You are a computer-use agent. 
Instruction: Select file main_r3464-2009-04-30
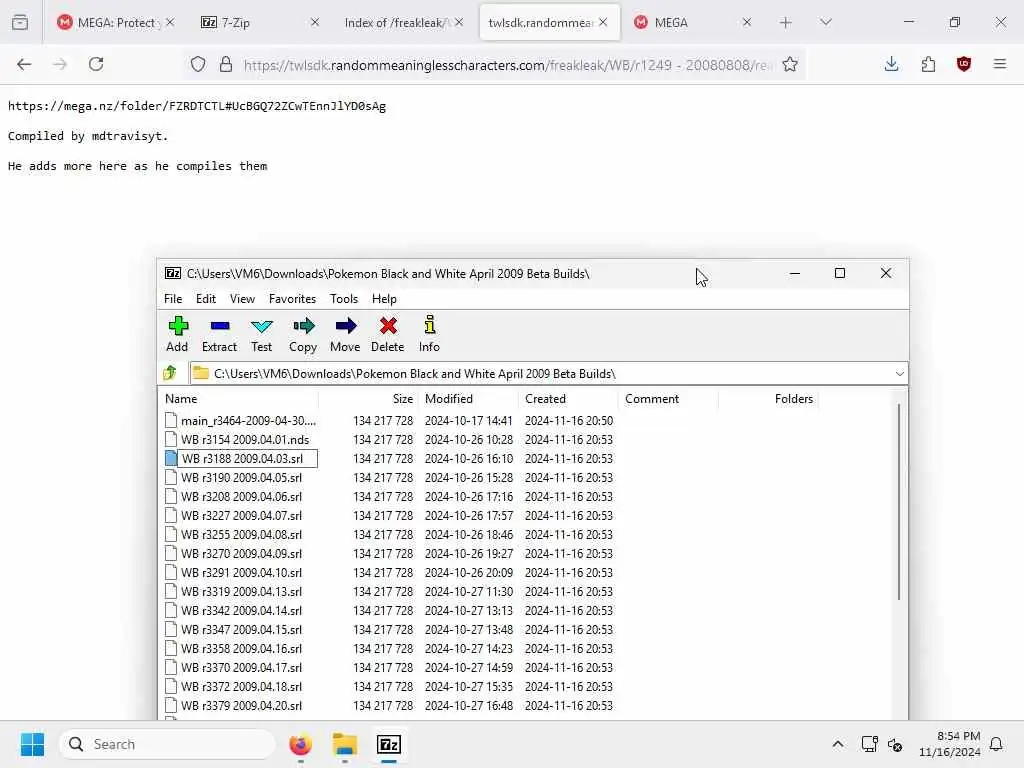pyautogui.click(x=248, y=421)
